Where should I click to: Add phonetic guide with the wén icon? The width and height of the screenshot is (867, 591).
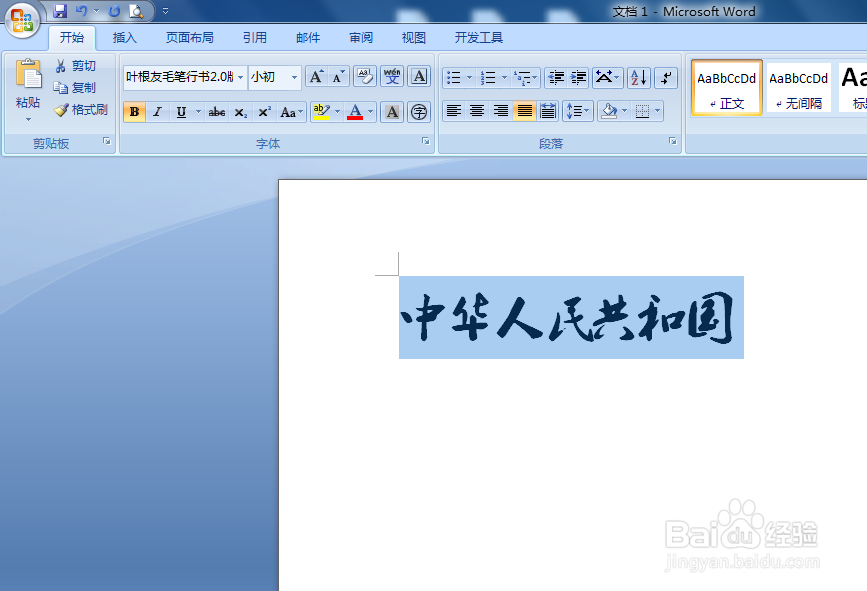tap(392, 77)
